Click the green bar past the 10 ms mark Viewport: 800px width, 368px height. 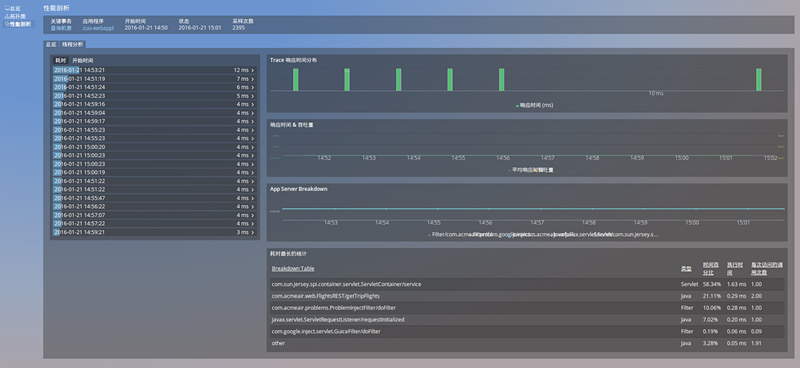759,80
